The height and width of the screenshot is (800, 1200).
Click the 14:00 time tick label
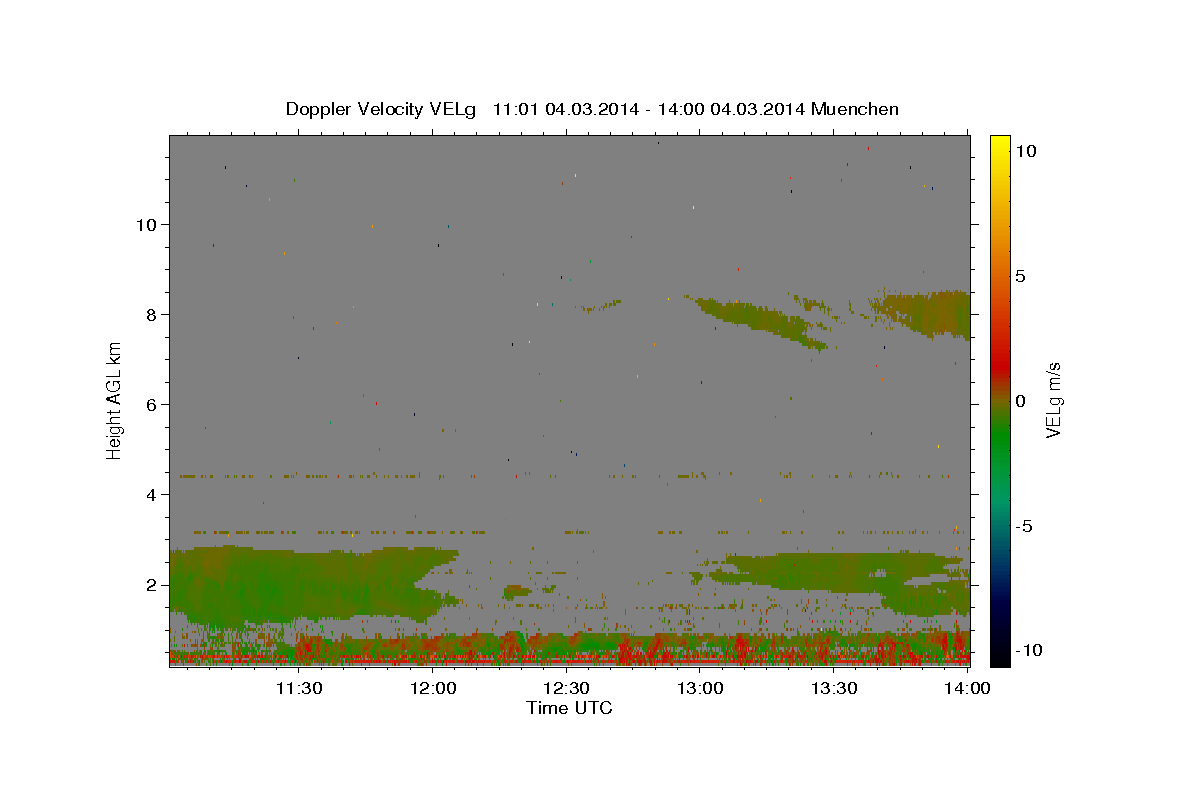pos(967,688)
